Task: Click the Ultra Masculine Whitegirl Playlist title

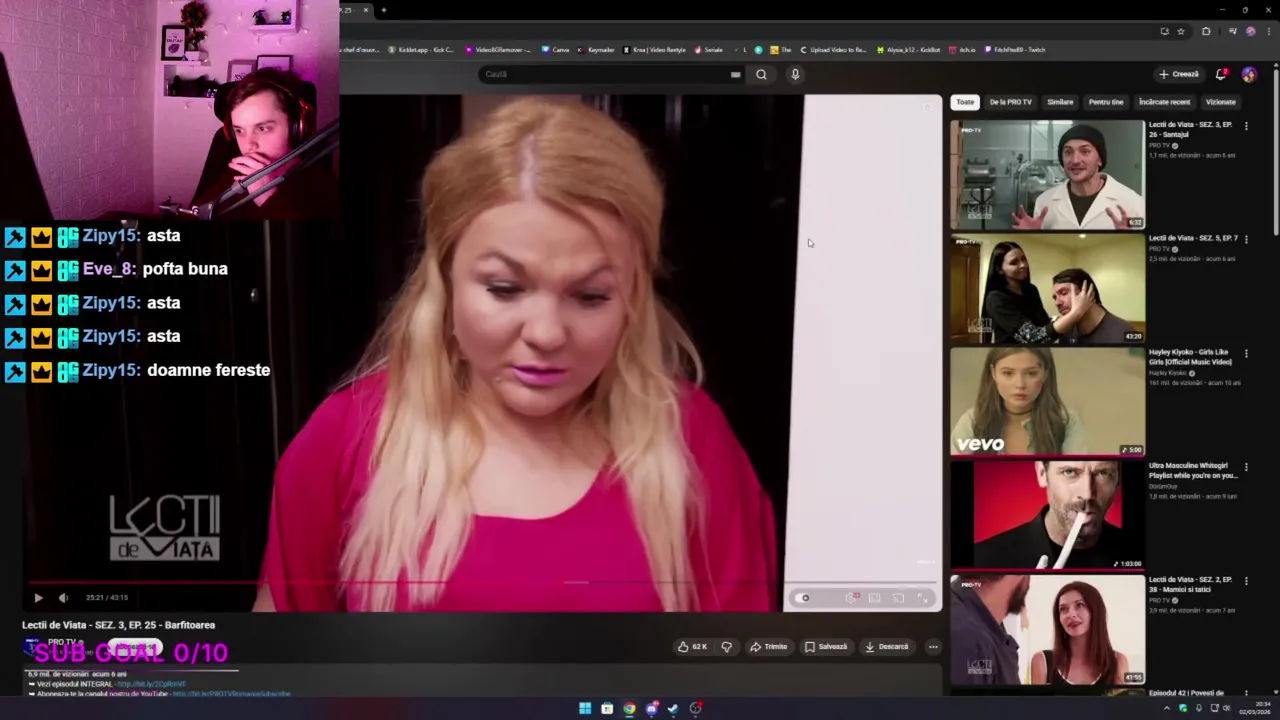Action: tap(1193, 471)
